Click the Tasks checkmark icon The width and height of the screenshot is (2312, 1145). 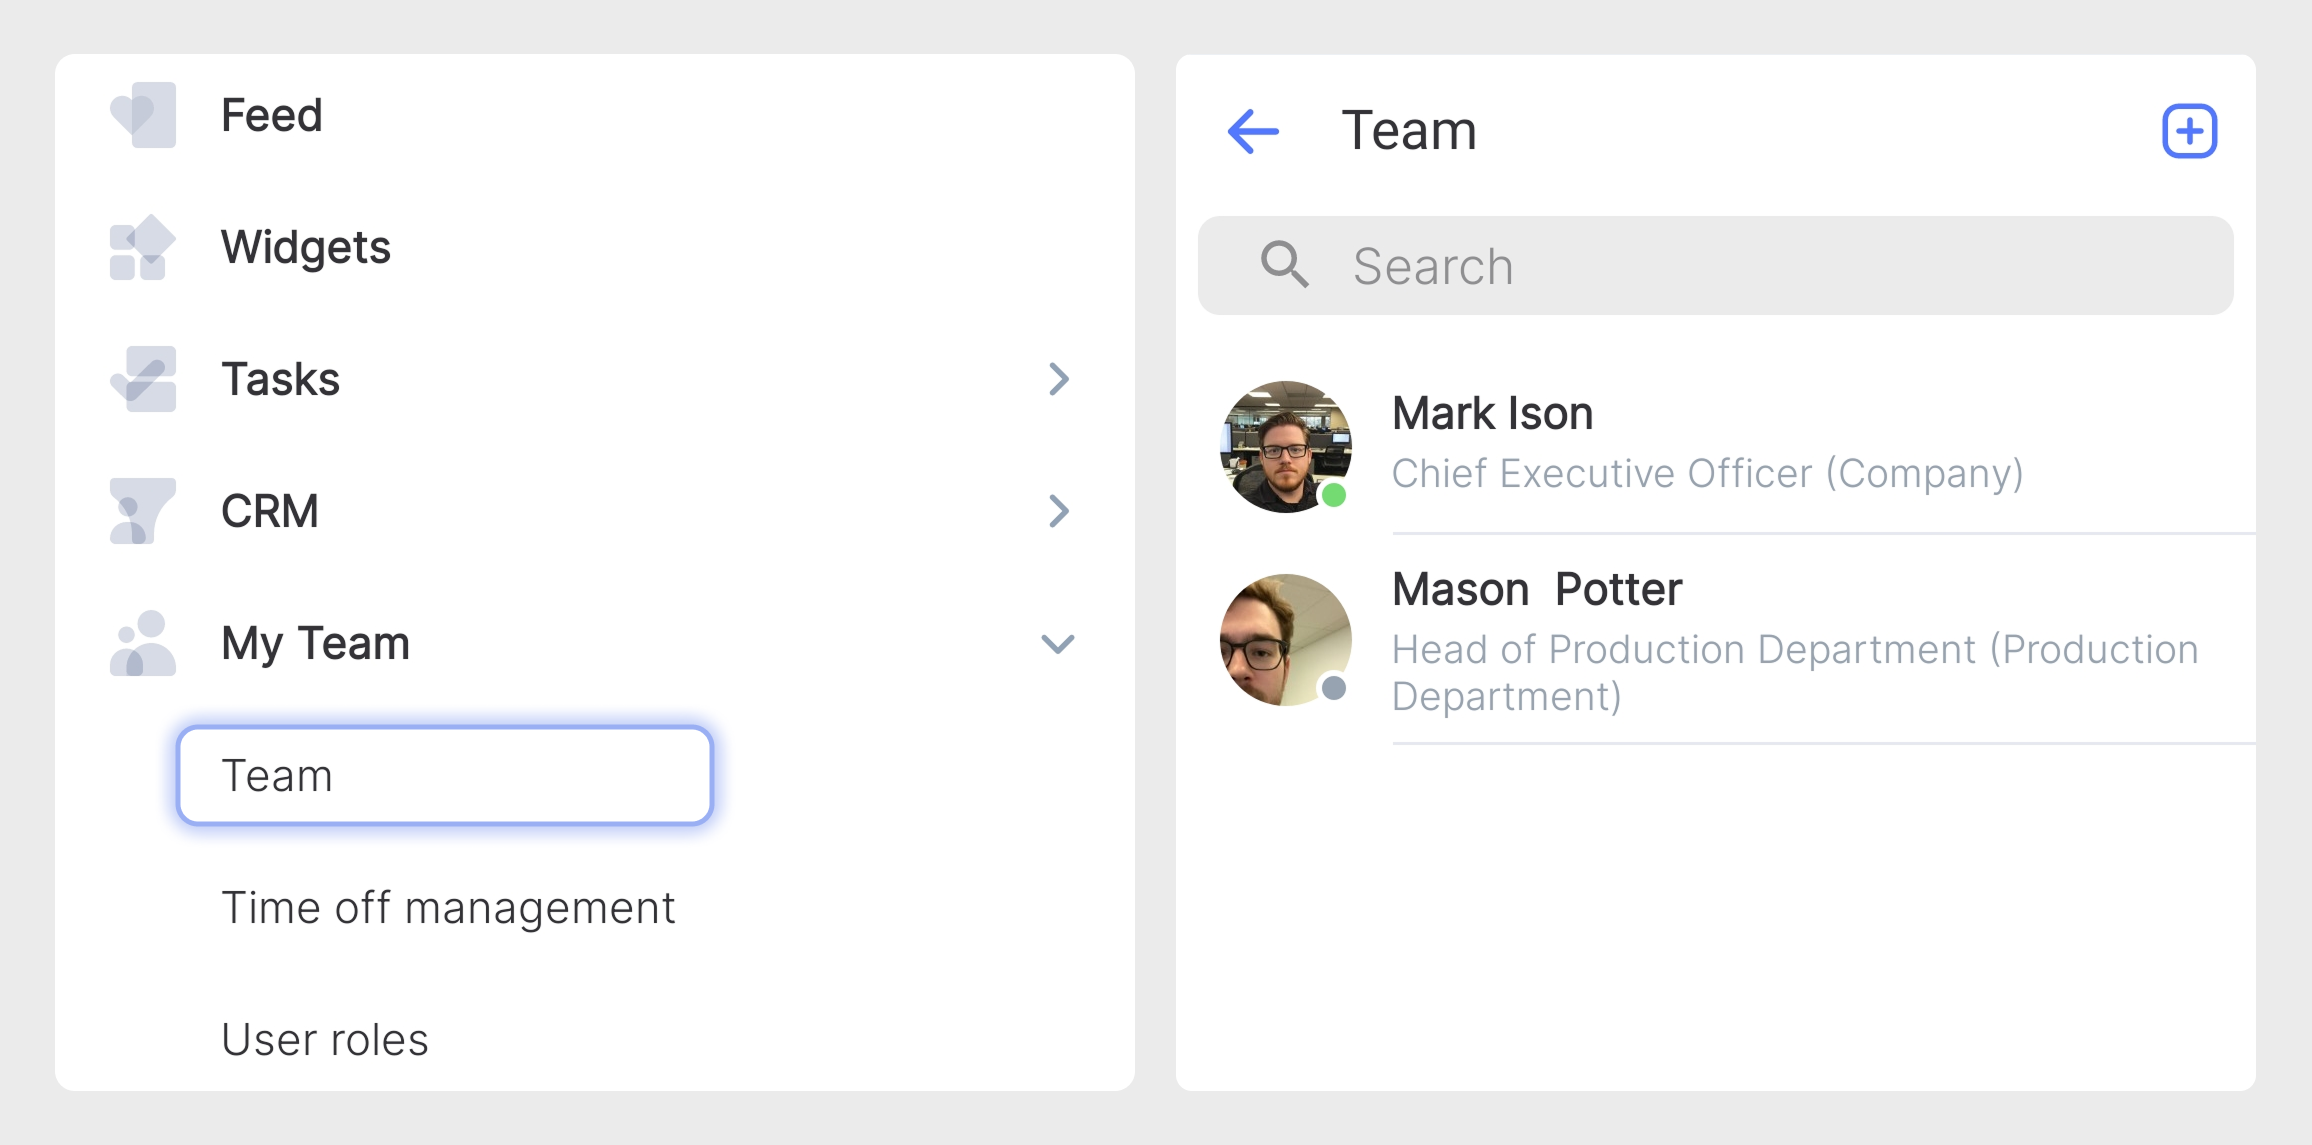[x=143, y=379]
